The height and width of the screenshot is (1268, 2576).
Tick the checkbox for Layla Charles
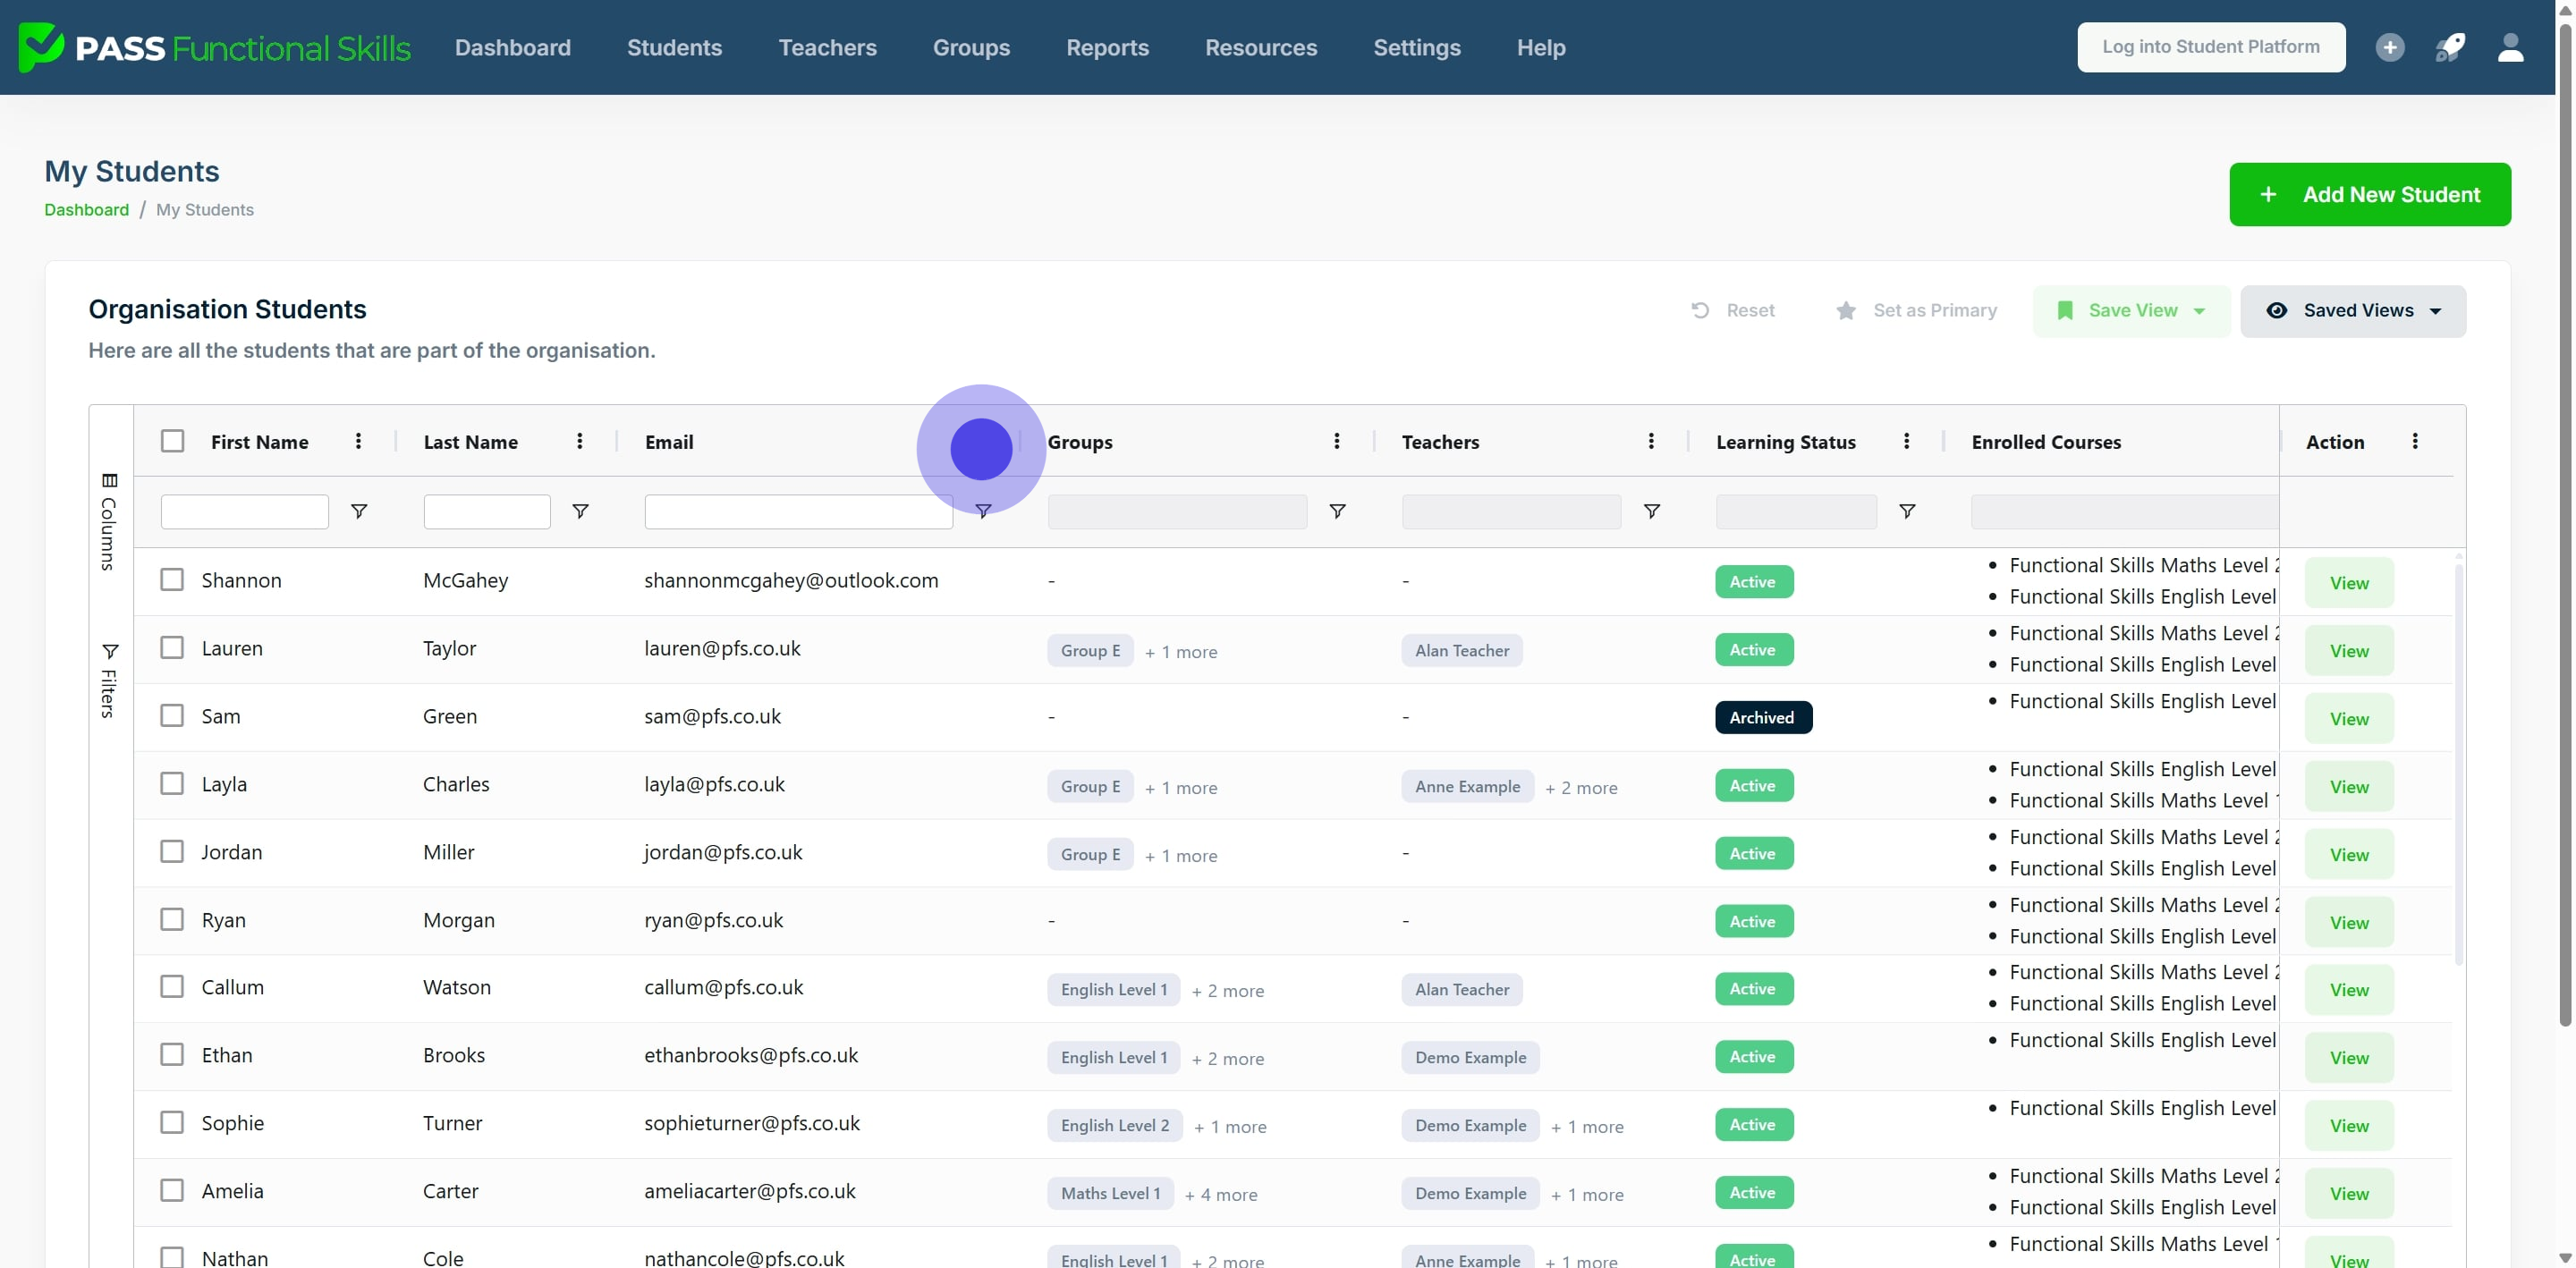click(172, 784)
